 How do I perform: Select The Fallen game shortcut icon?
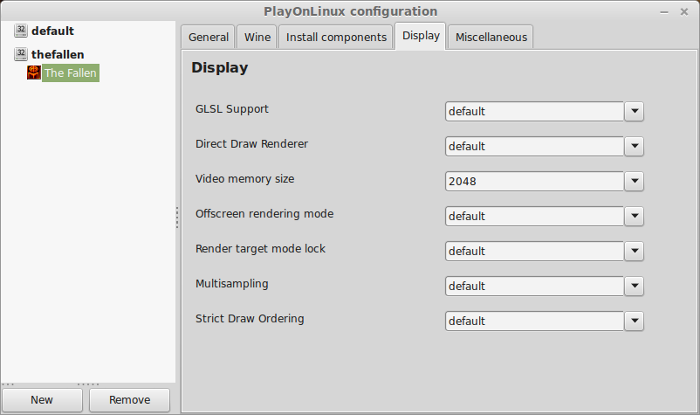[33, 73]
